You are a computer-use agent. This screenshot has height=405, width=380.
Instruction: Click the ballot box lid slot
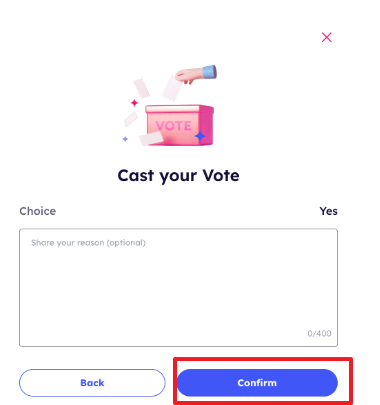point(179,109)
